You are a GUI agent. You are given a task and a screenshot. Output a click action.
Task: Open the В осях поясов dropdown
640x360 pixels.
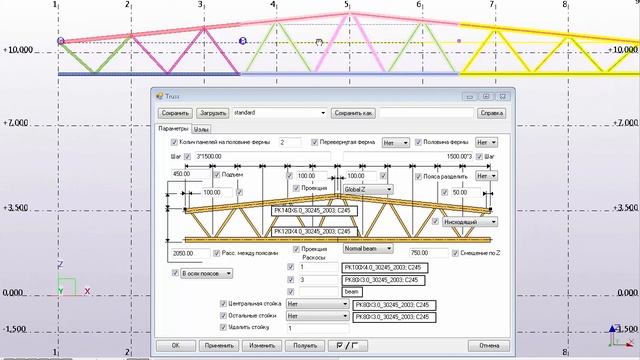point(207,273)
